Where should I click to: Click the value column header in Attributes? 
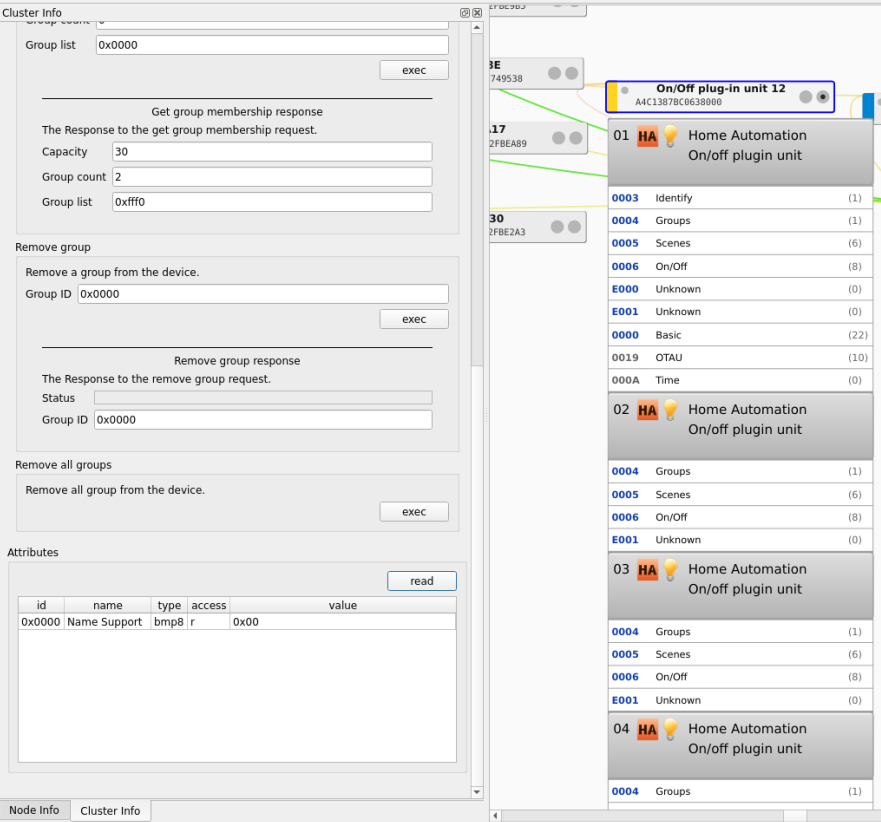click(343, 605)
